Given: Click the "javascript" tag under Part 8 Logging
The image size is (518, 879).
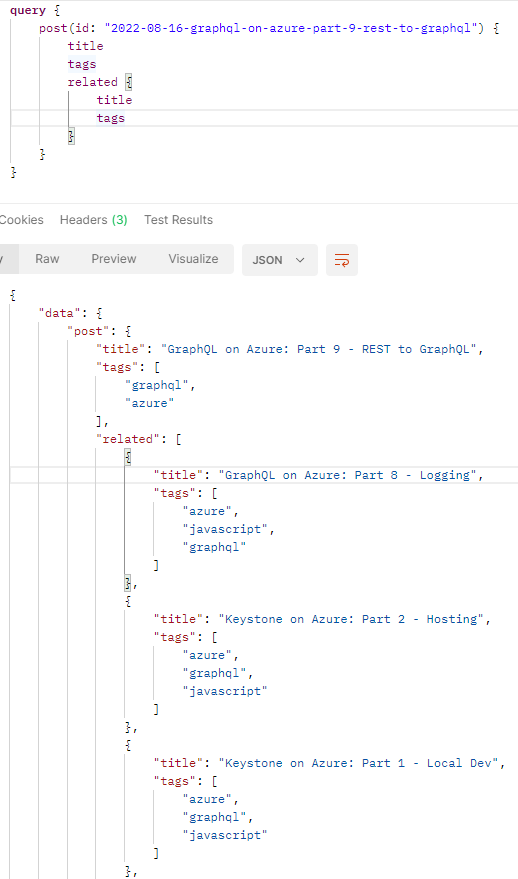Looking at the screenshot, I should pyautogui.click(x=225, y=529).
